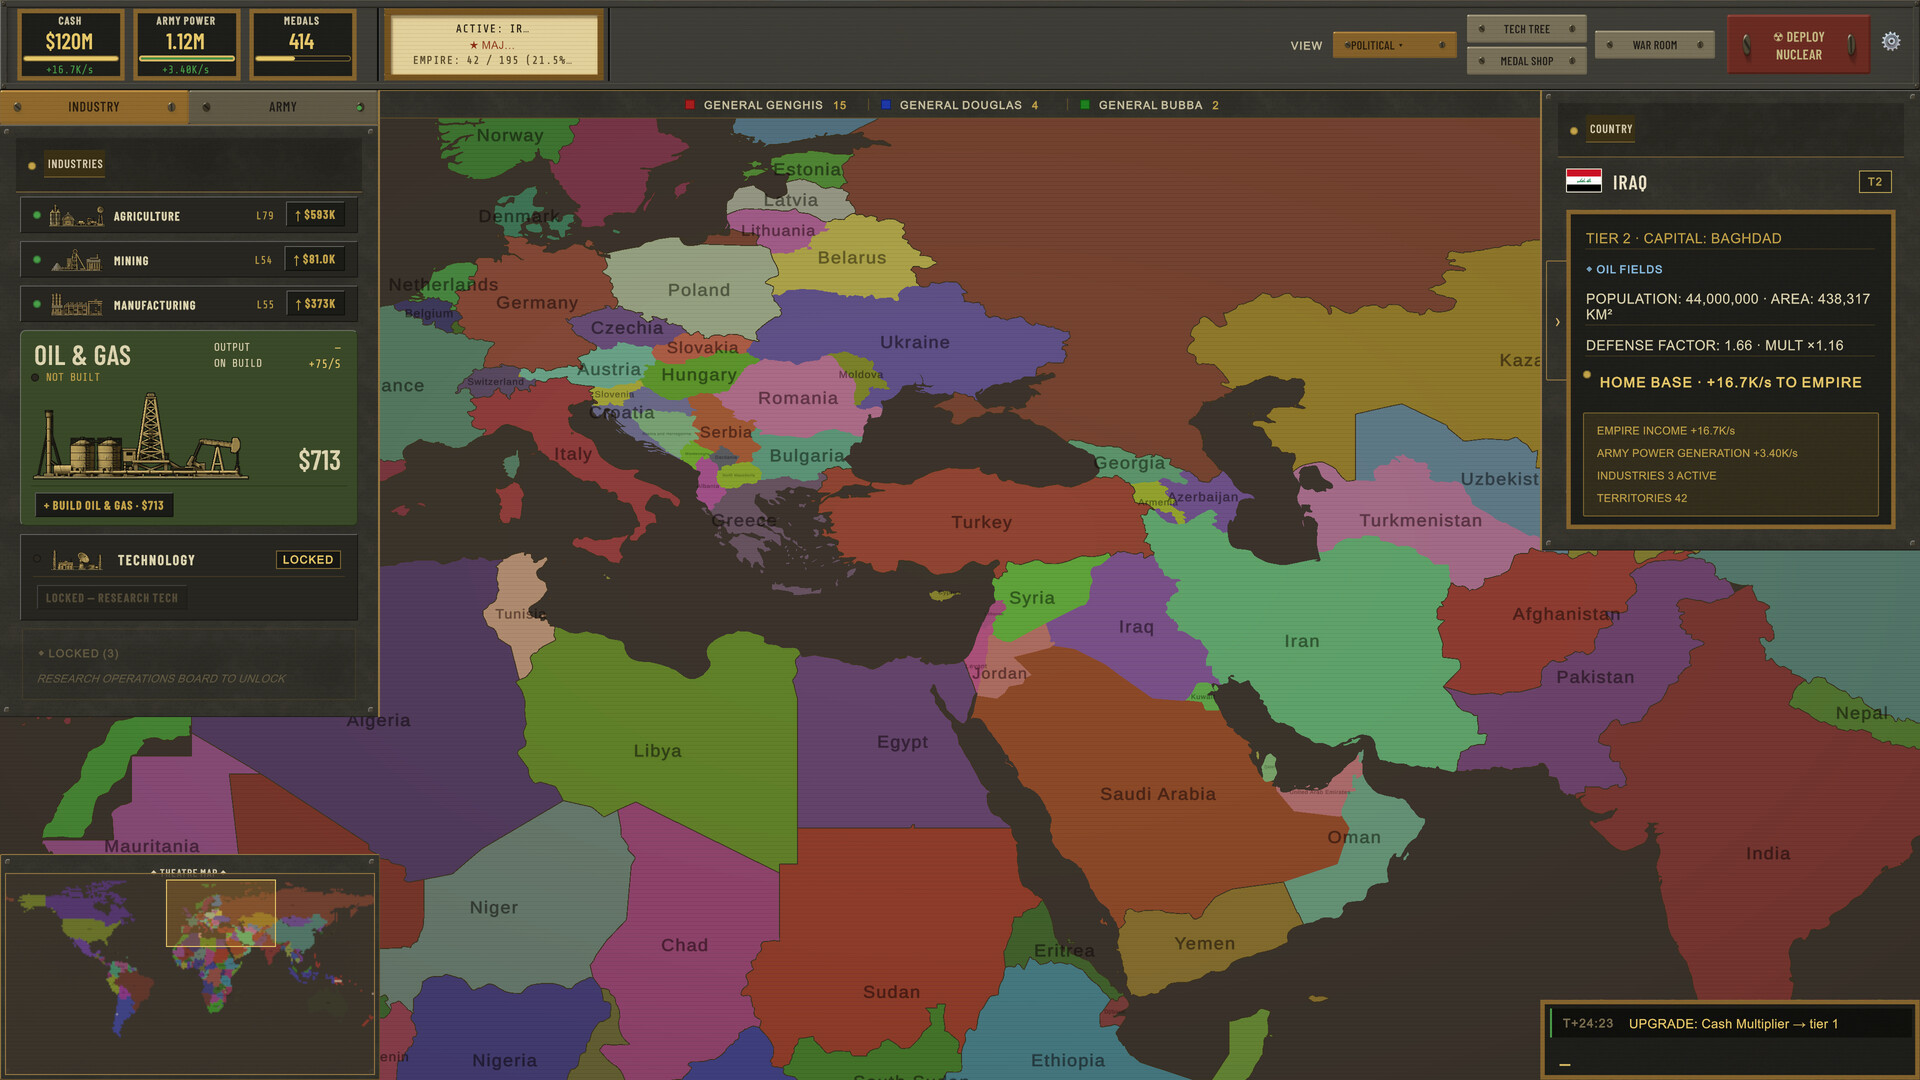Screen dimensions: 1920x1080
Task: Click the Medals progress bar
Action: (x=301, y=59)
